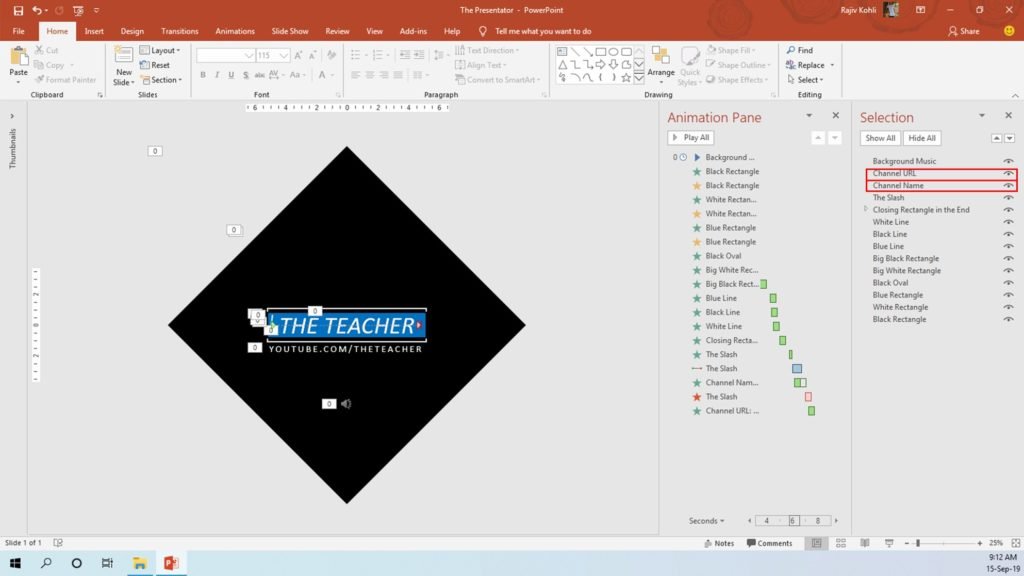Switch to Reading view icon
Viewport: 1024px width, 576px height.
(x=865, y=543)
